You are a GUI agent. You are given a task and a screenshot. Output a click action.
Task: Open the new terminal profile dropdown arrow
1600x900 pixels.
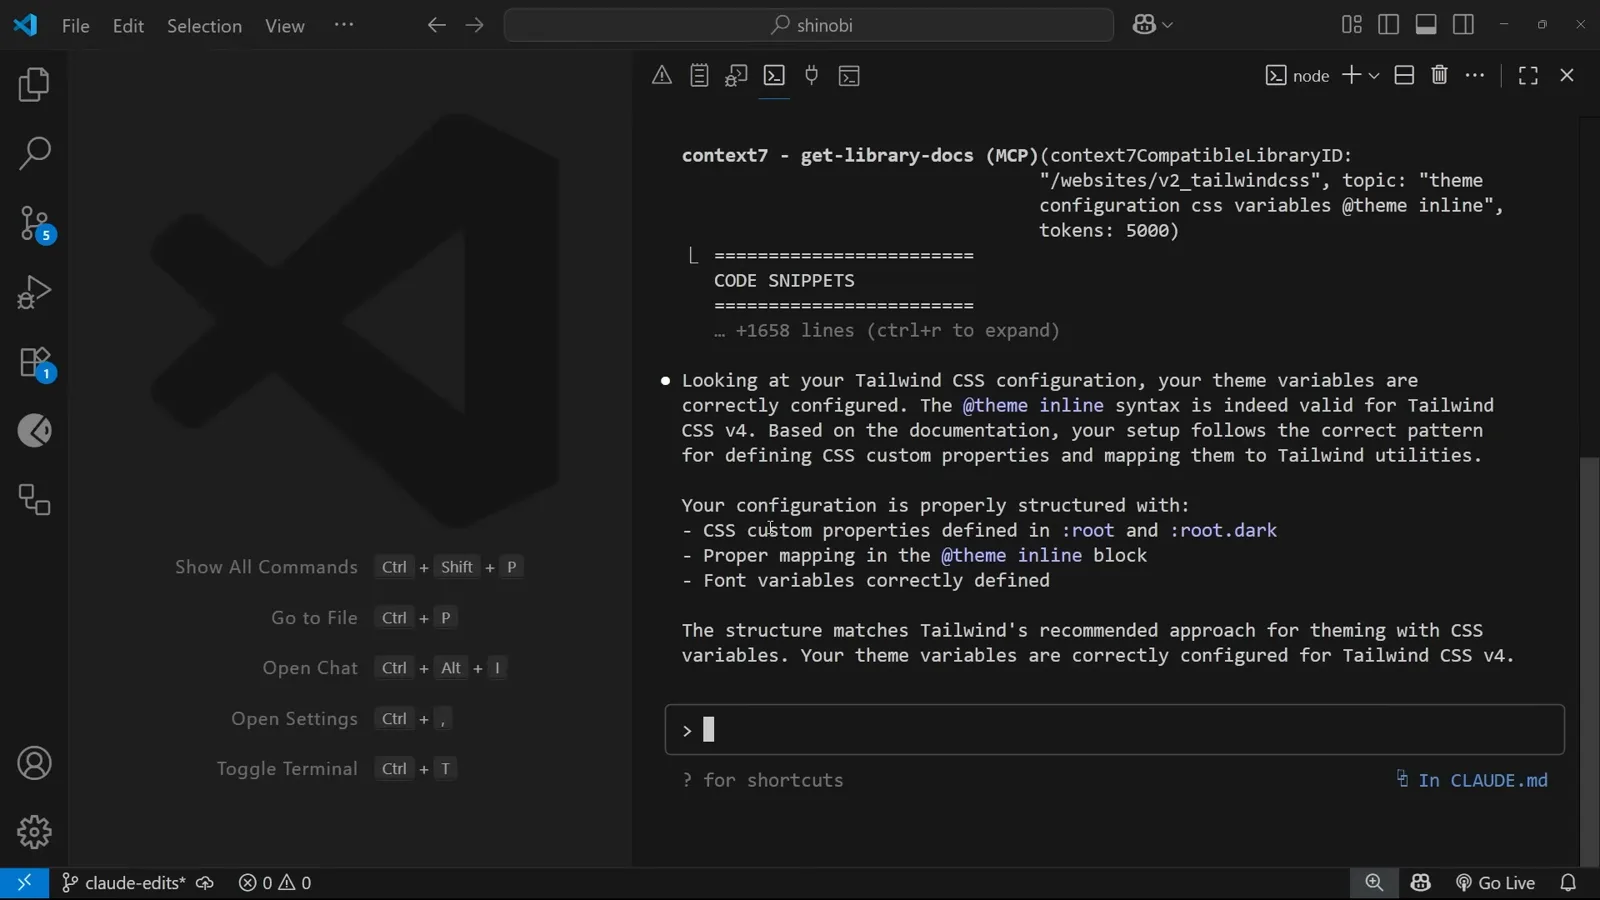click(1374, 76)
